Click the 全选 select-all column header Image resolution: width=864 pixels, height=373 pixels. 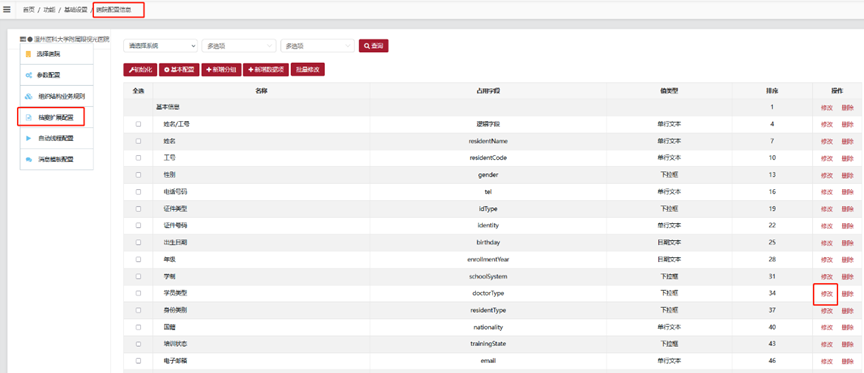pyautogui.click(x=138, y=90)
